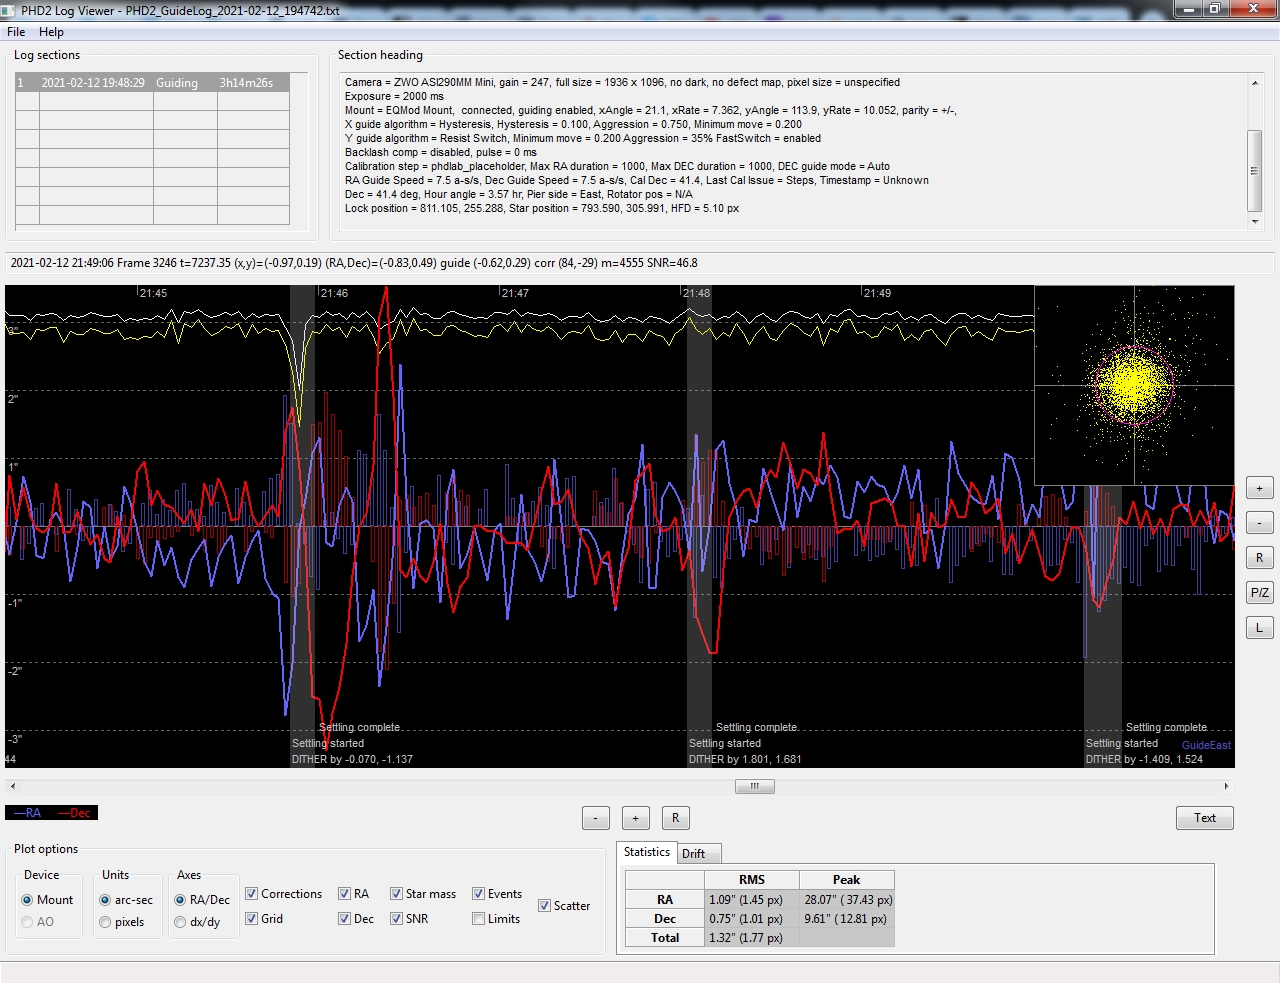Open the Help menu

pos(51,32)
